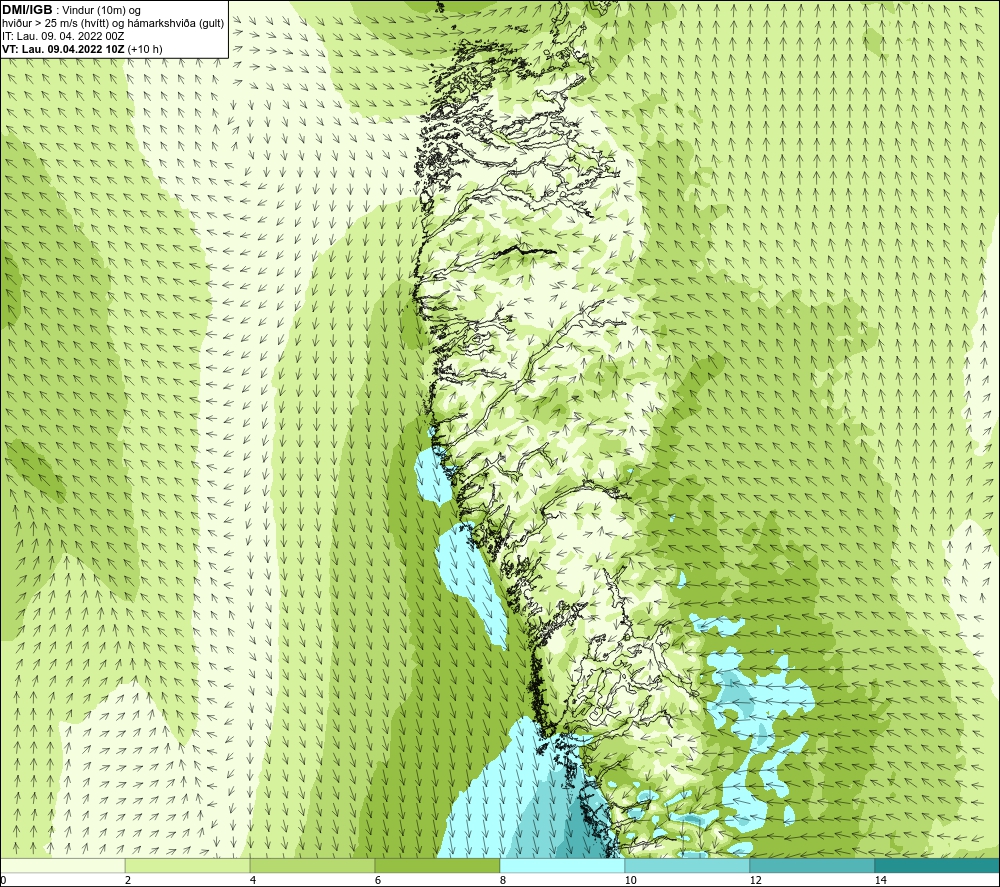Click the "hviður > 25 m/s" legend line
Viewport: 1000px width, 887px height.
(112, 24)
